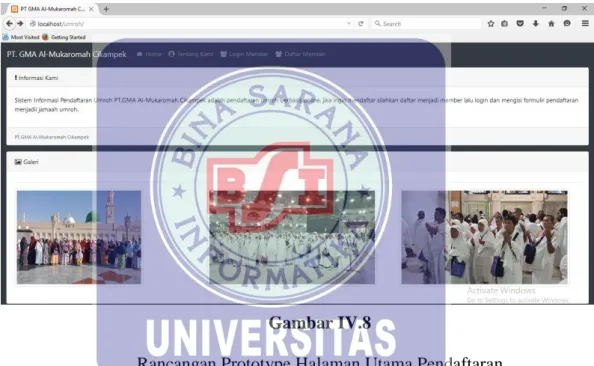
Task: Click the Informasi Kami panel heading
Action: pos(36,78)
